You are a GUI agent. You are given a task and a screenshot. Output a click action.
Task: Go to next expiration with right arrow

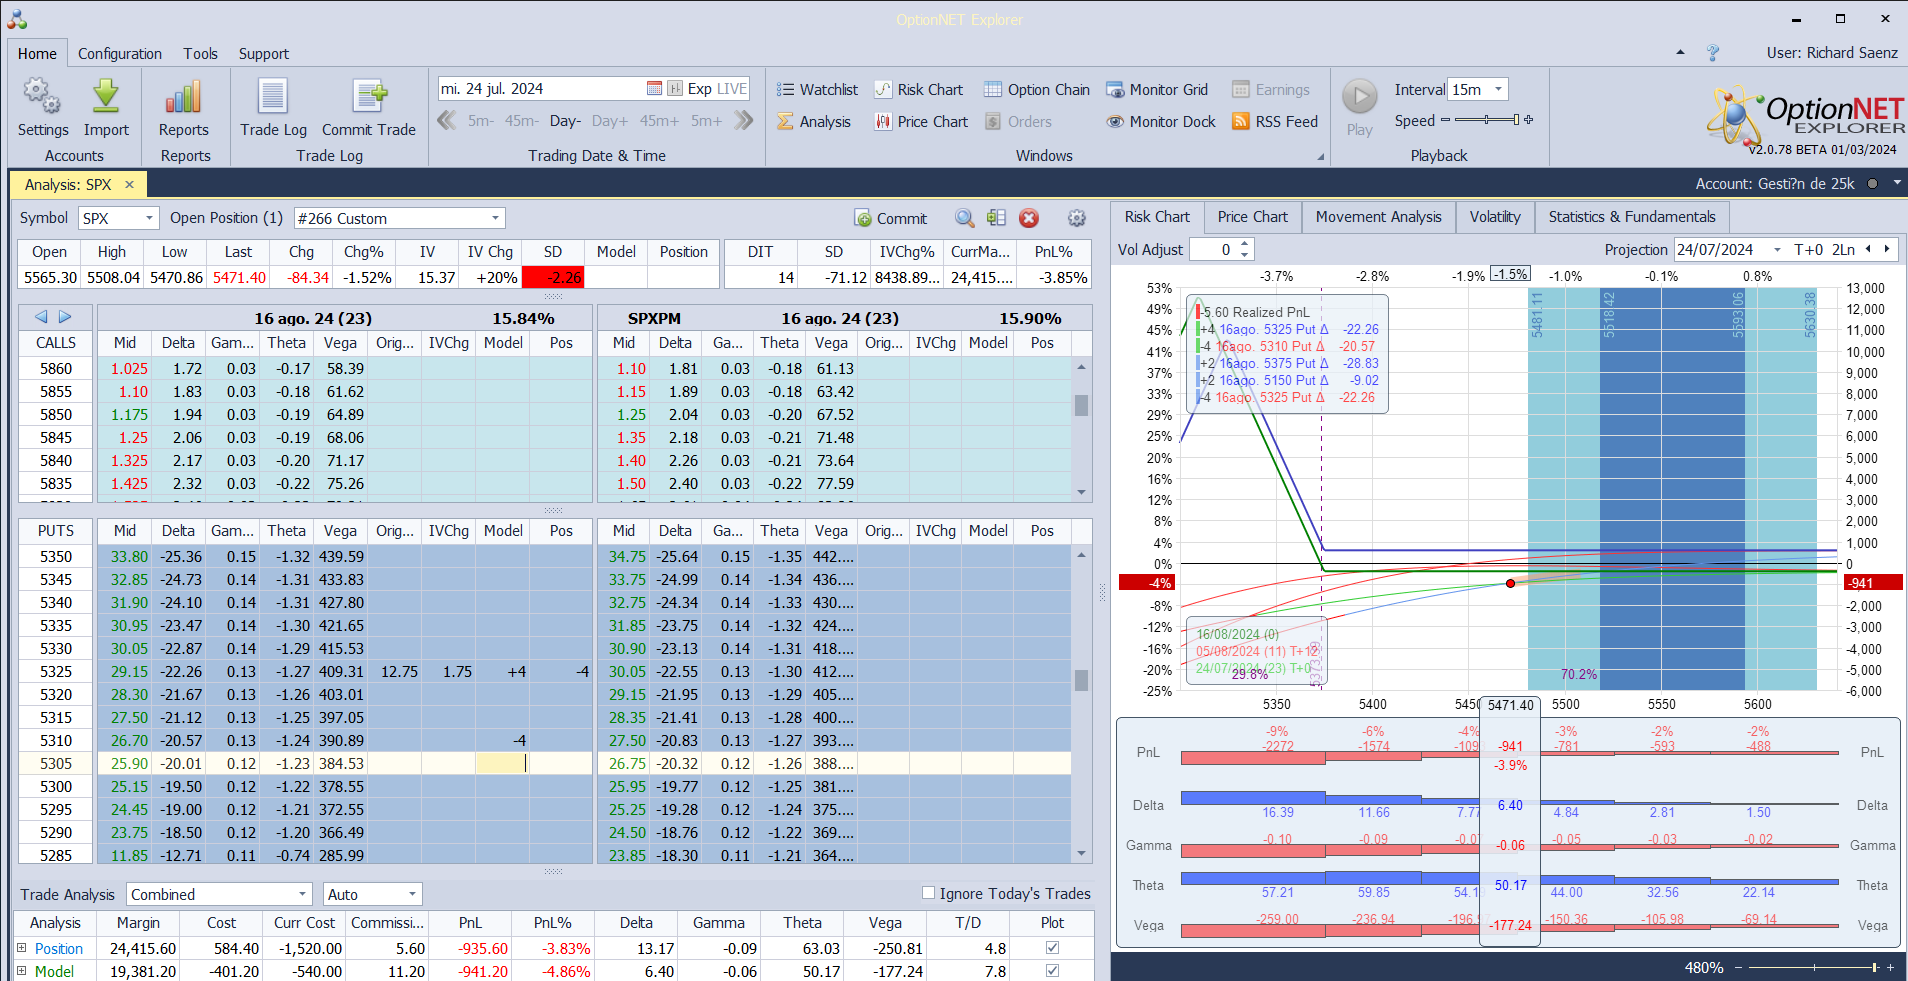(x=65, y=317)
